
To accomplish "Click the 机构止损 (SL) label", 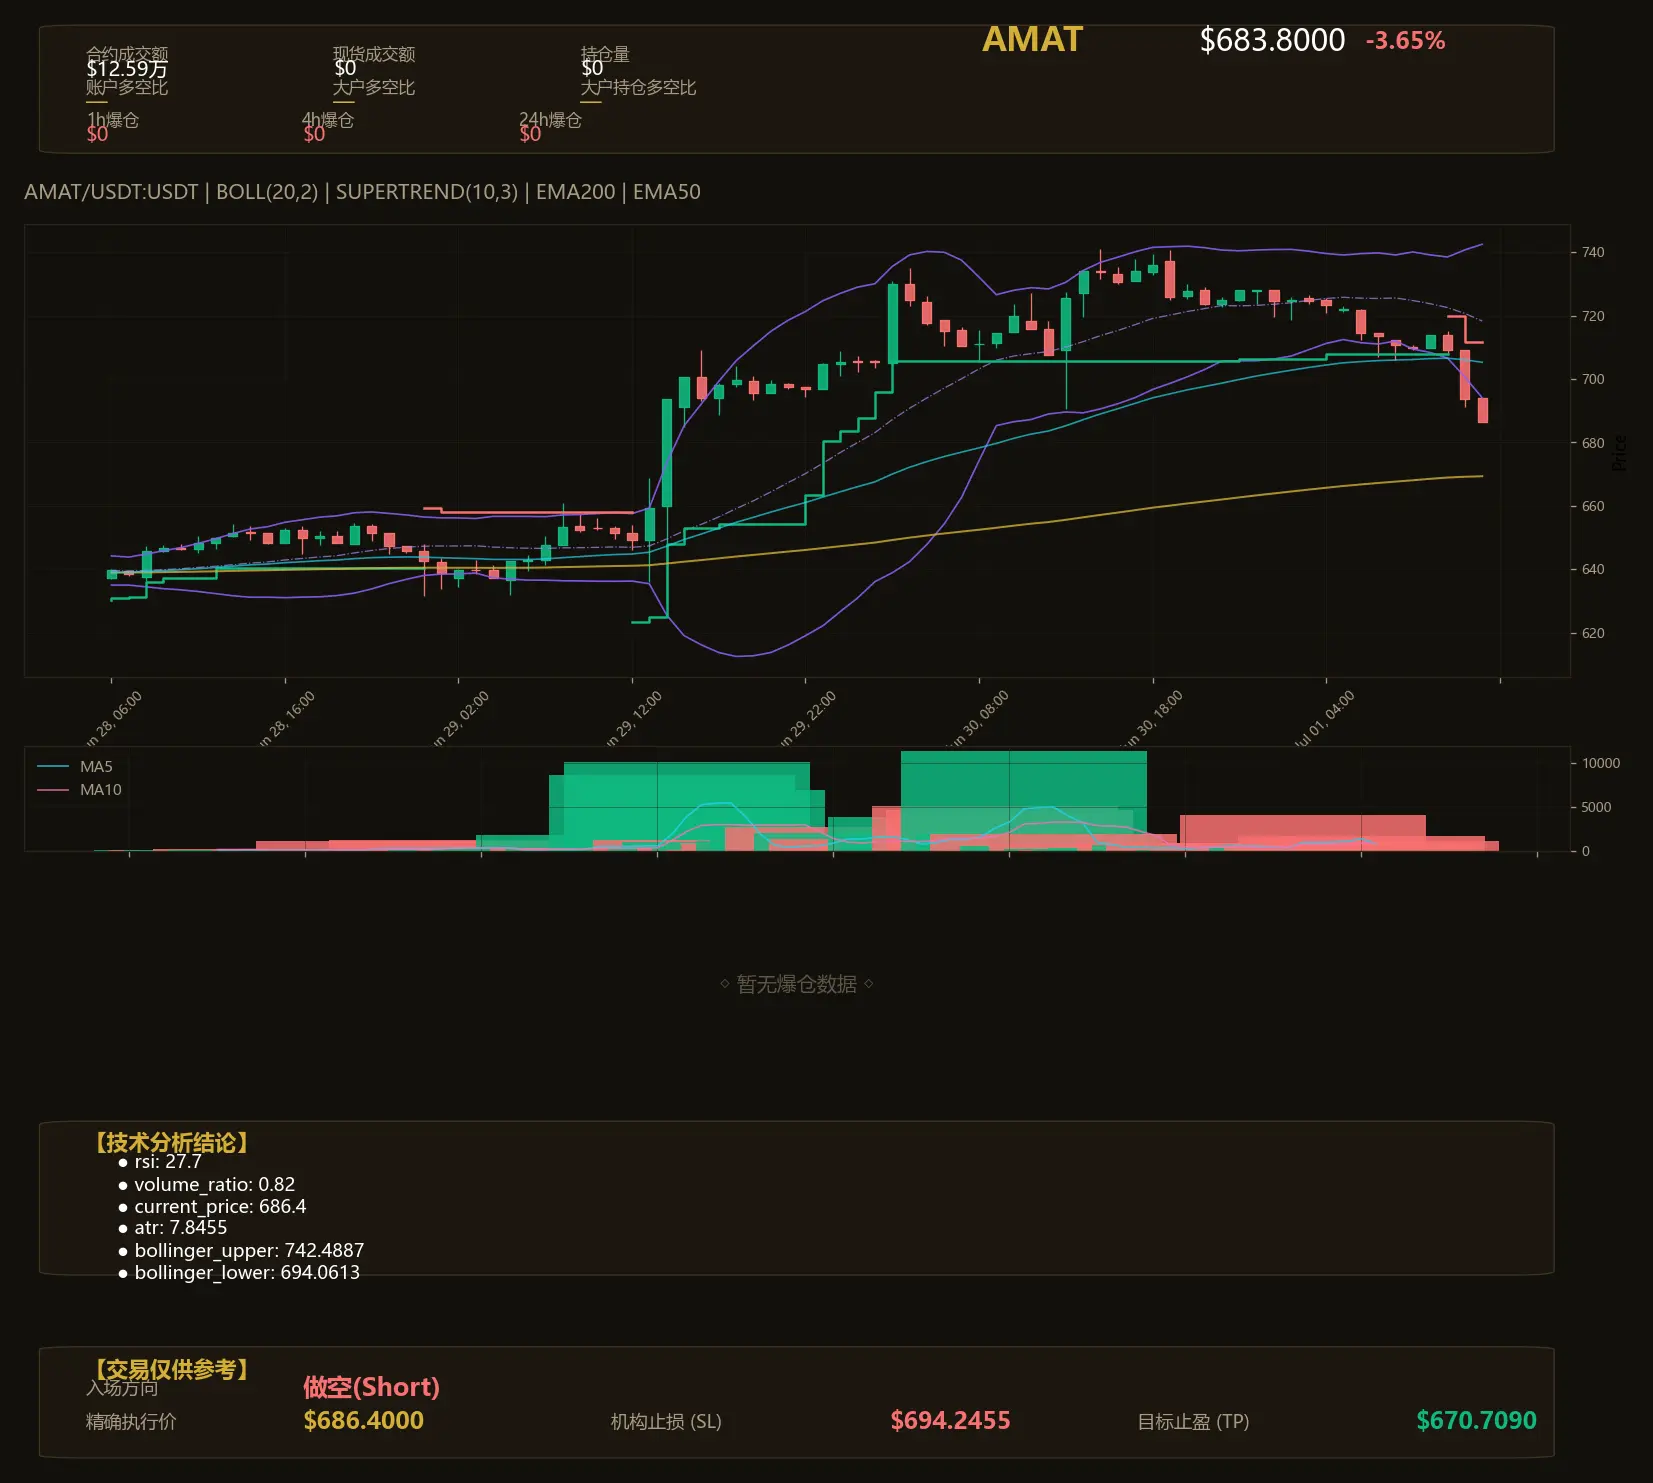I will click(666, 1422).
